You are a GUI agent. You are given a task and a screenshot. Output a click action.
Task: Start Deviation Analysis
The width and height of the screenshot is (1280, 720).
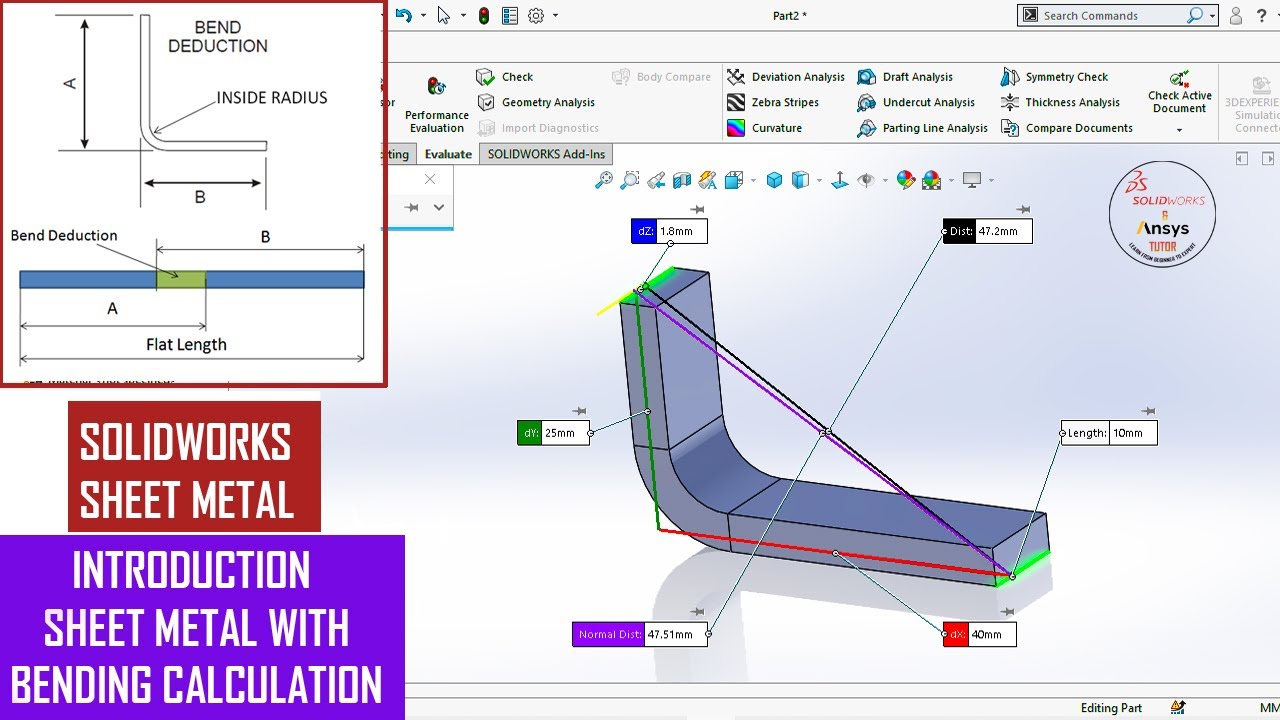pyautogui.click(x=786, y=77)
